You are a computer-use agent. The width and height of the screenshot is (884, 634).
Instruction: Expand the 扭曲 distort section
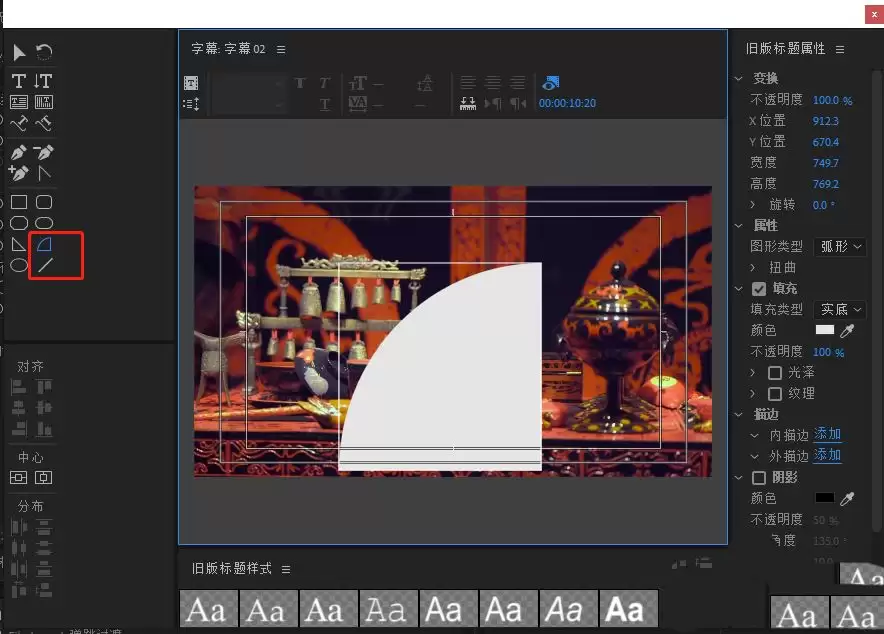pos(753,267)
